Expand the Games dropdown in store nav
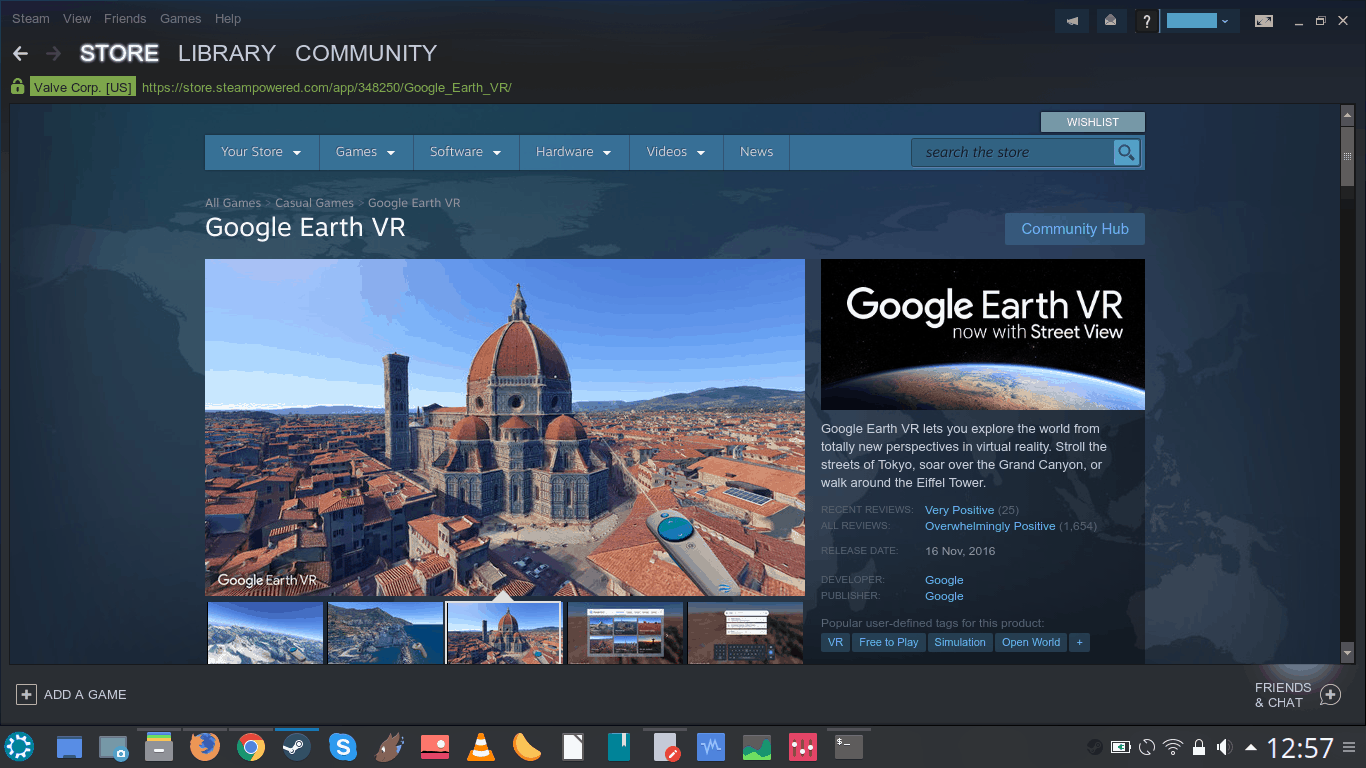This screenshot has width=1366, height=768. pos(366,152)
